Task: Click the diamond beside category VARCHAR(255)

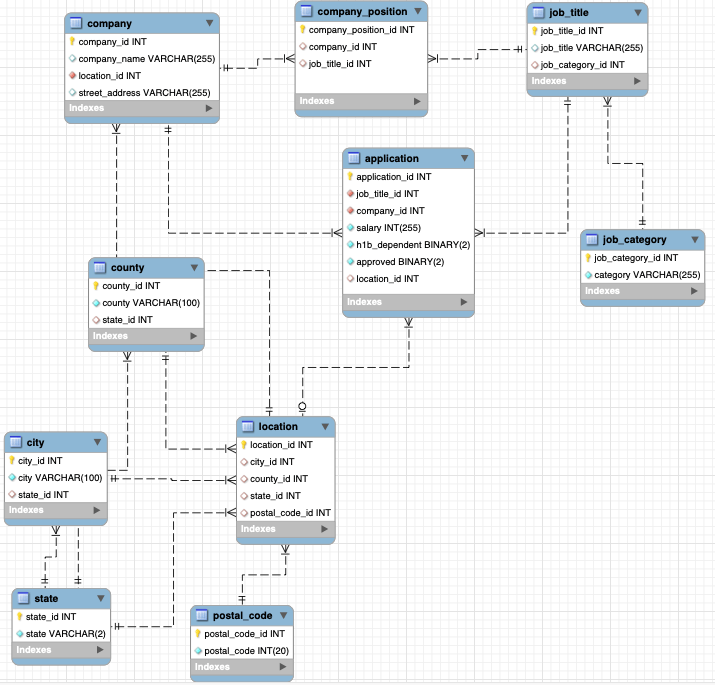Action: 588,275
